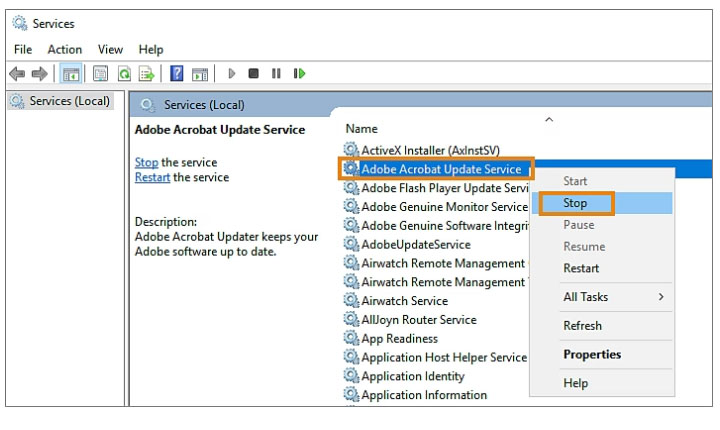This screenshot has height=430, width=720.
Task: Select the Airwatch Service row
Action: (x=404, y=301)
